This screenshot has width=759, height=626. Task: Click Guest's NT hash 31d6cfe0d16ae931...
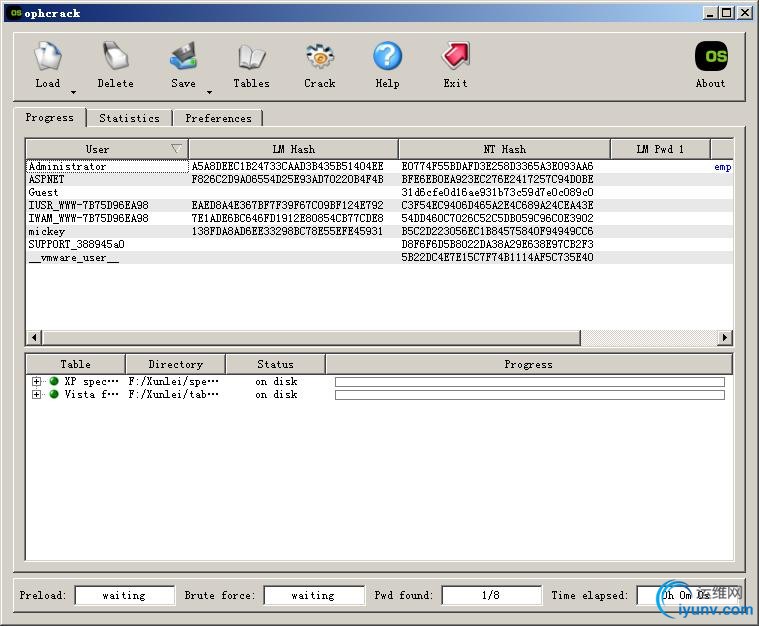497,192
